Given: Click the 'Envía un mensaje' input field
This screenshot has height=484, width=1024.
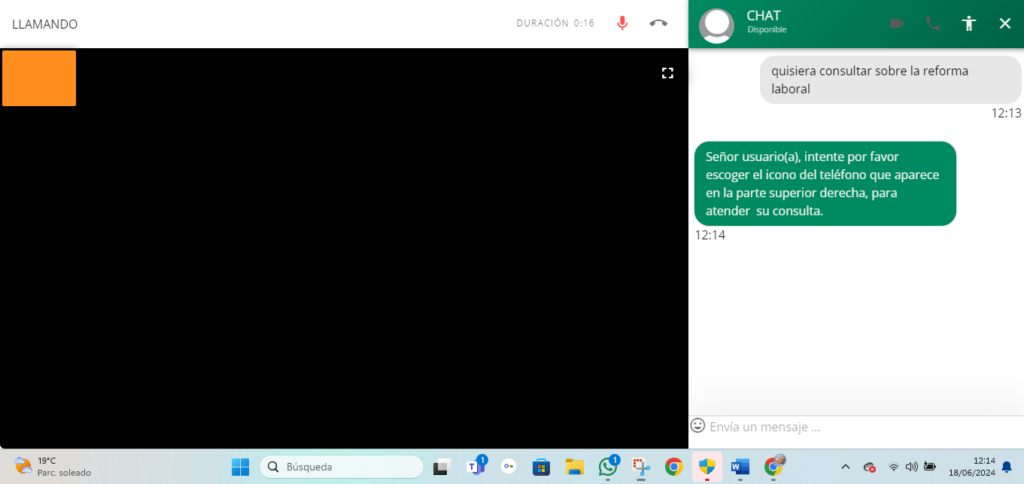Looking at the screenshot, I should coord(863,427).
